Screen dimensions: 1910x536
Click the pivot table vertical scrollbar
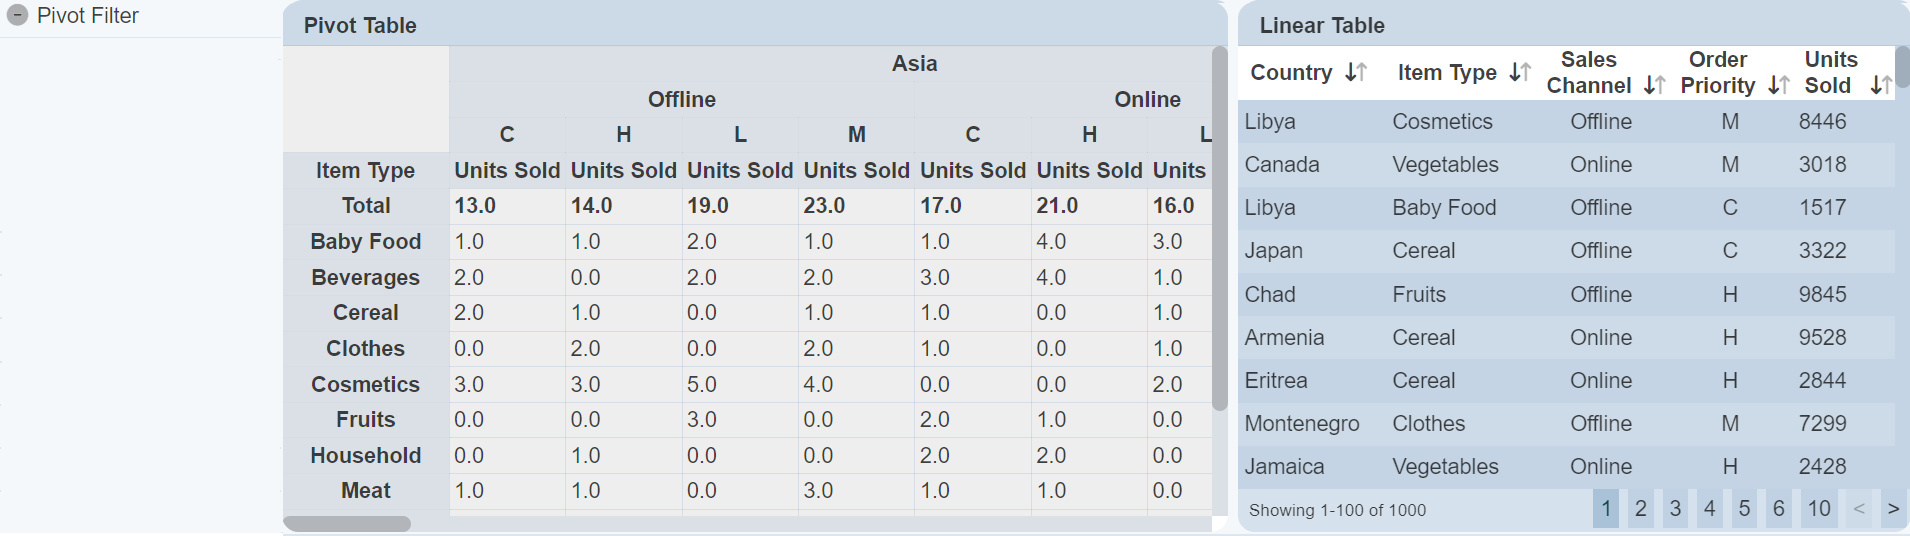point(1219,228)
